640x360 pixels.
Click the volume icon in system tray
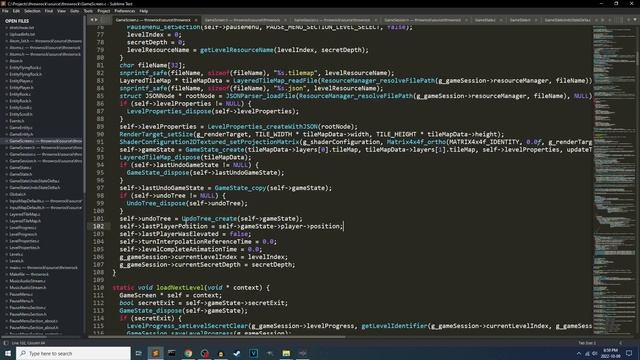595,353
